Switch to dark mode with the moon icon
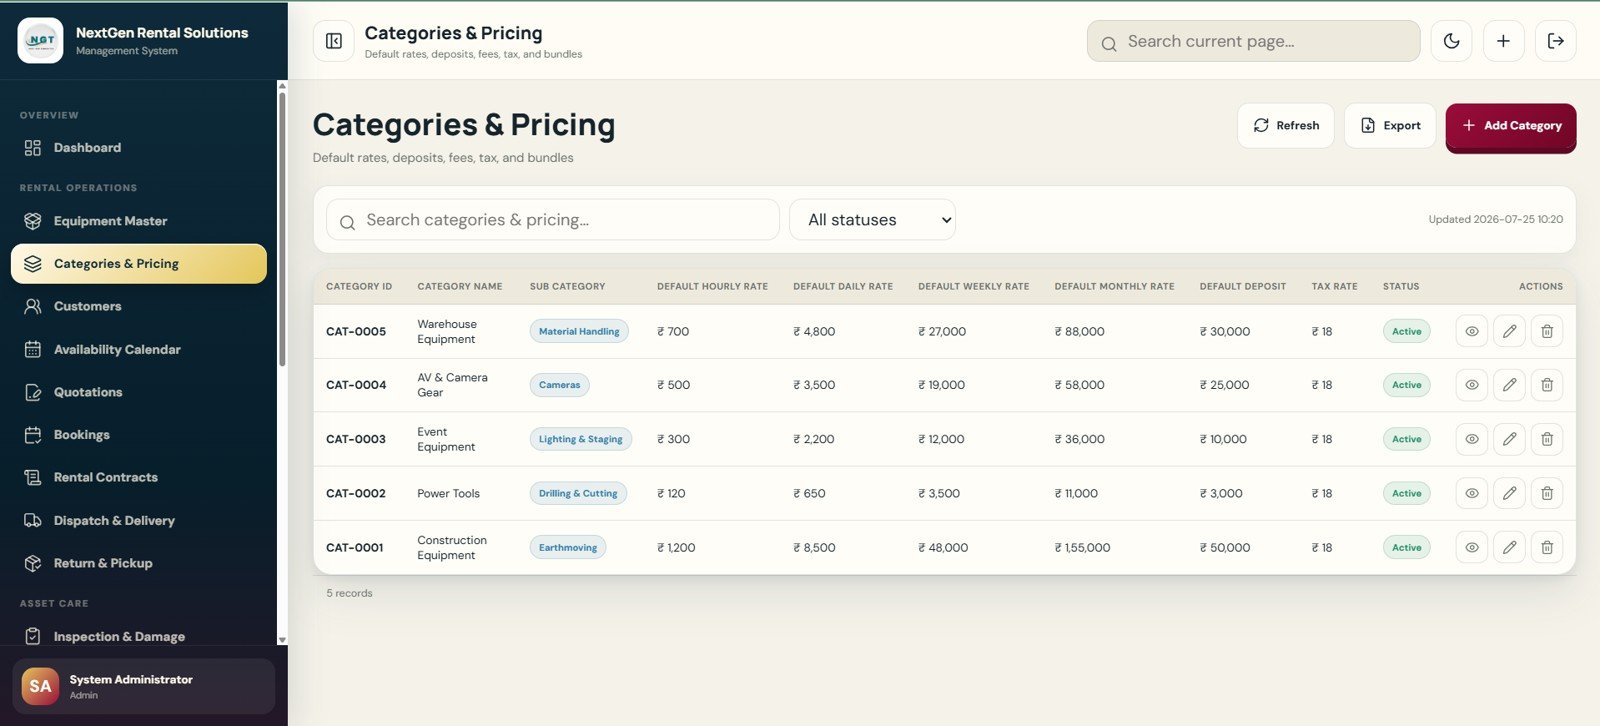This screenshot has height=726, width=1600. click(x=1451, y=41)
